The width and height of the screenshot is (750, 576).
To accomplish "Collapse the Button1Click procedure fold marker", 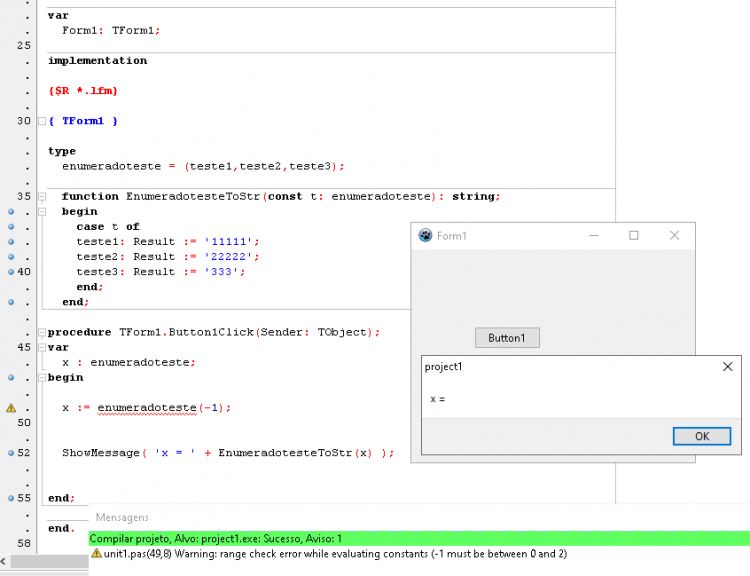I will click(42, 332).
